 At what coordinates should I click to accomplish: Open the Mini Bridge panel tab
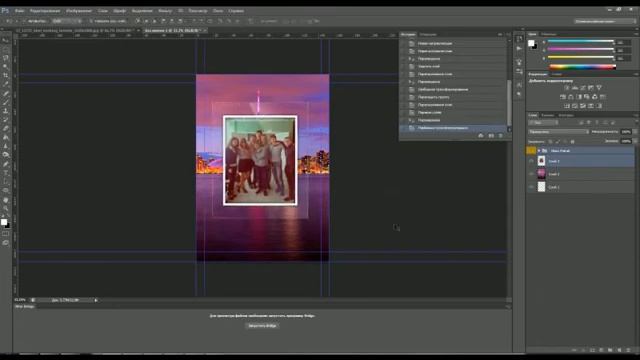pos(24,306)
